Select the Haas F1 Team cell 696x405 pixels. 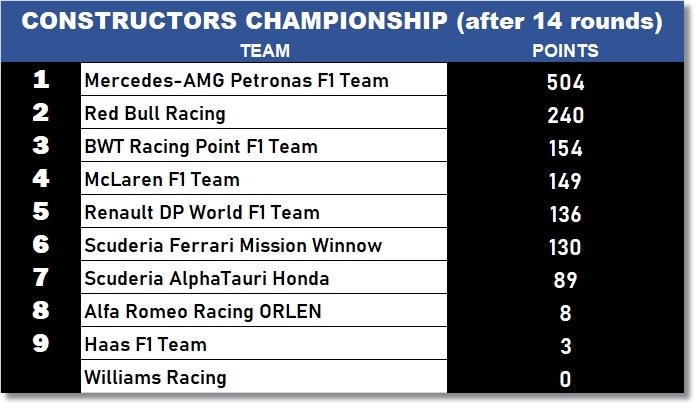click(147, 344)
